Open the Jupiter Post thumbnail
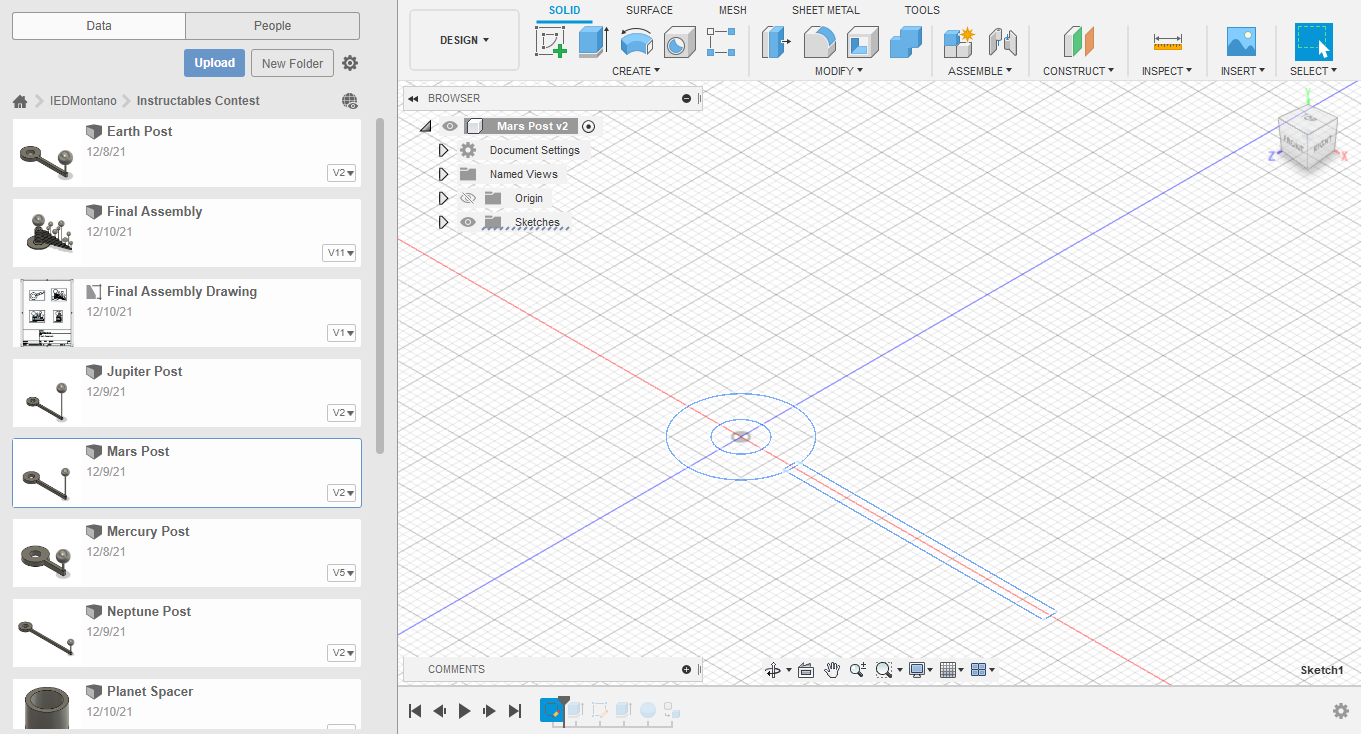1361x734 pixels. 47,395
